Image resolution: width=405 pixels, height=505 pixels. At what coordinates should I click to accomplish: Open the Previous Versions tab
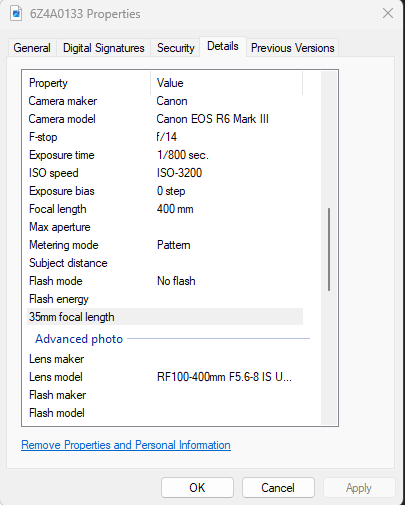(x=293, y=48)
